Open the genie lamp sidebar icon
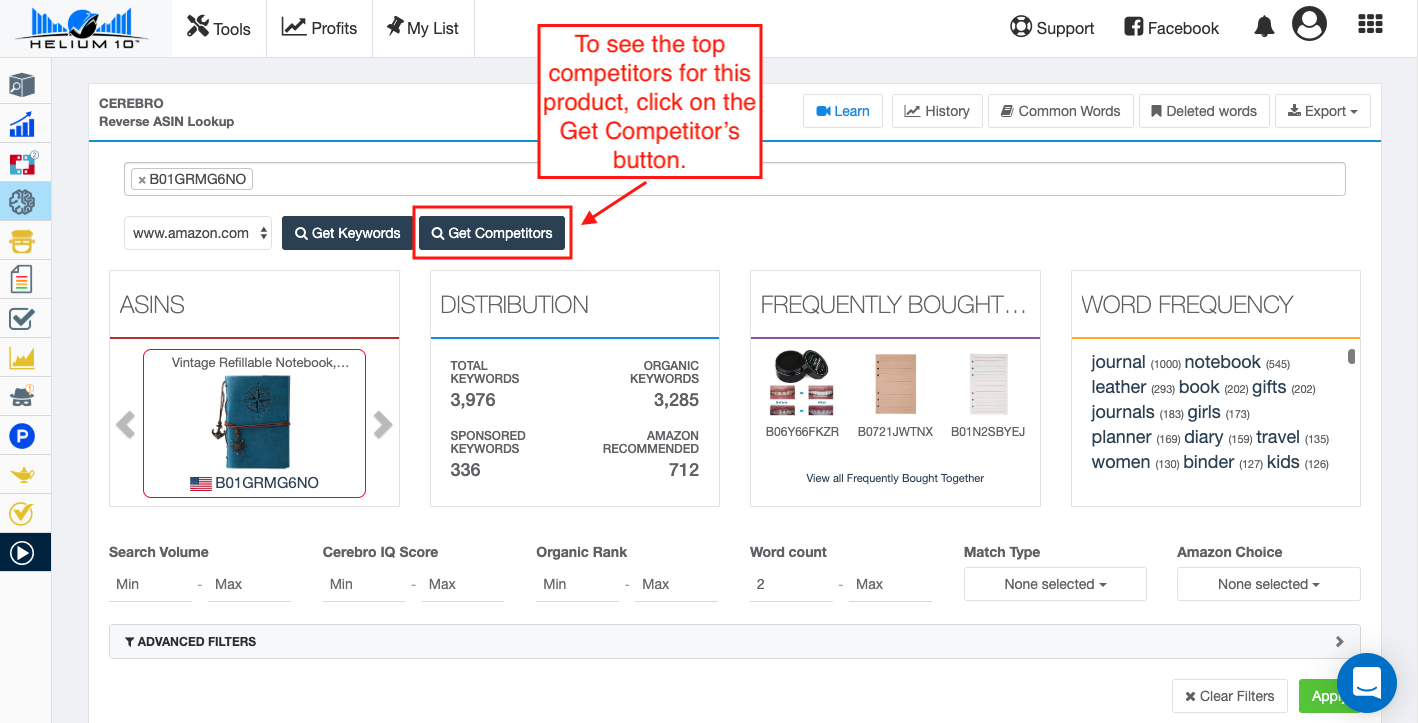Screen dimensions: 1418x723 point(22,474)
